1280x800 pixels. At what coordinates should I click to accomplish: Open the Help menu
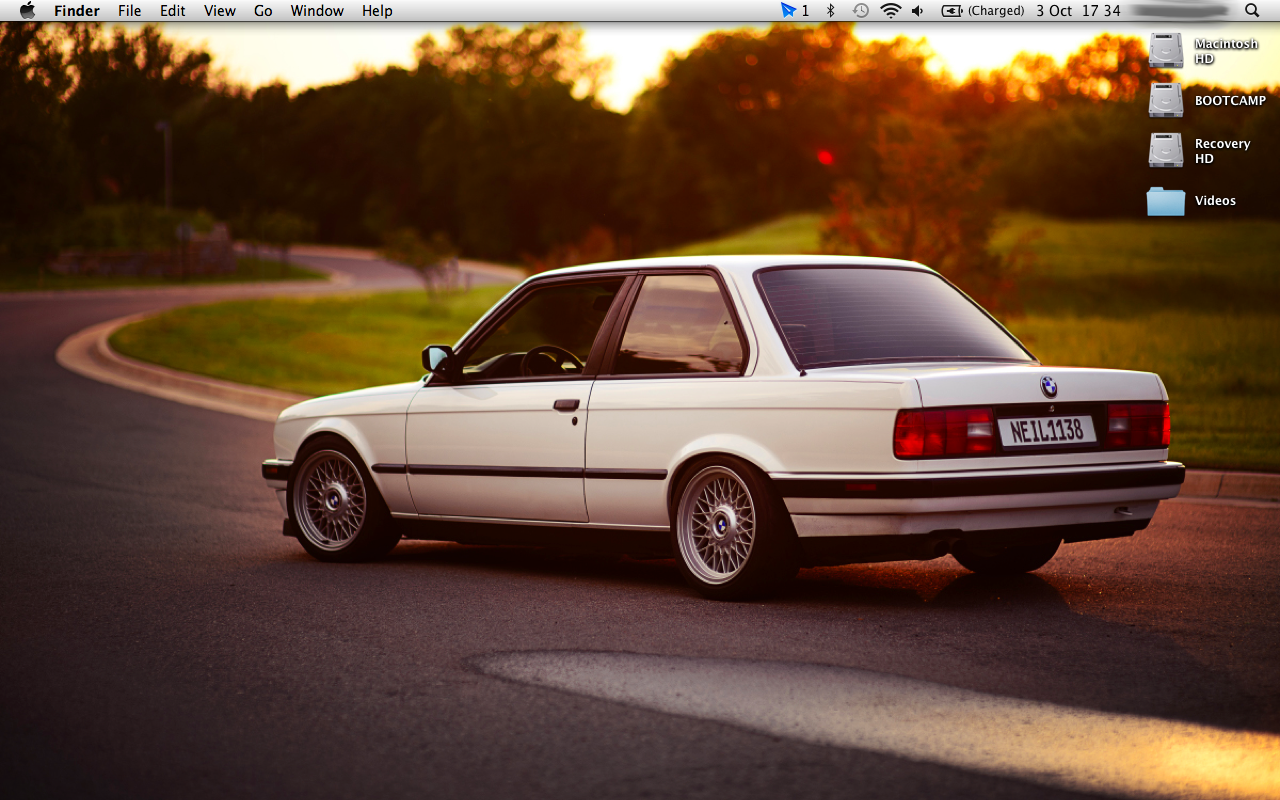point(377,11)
